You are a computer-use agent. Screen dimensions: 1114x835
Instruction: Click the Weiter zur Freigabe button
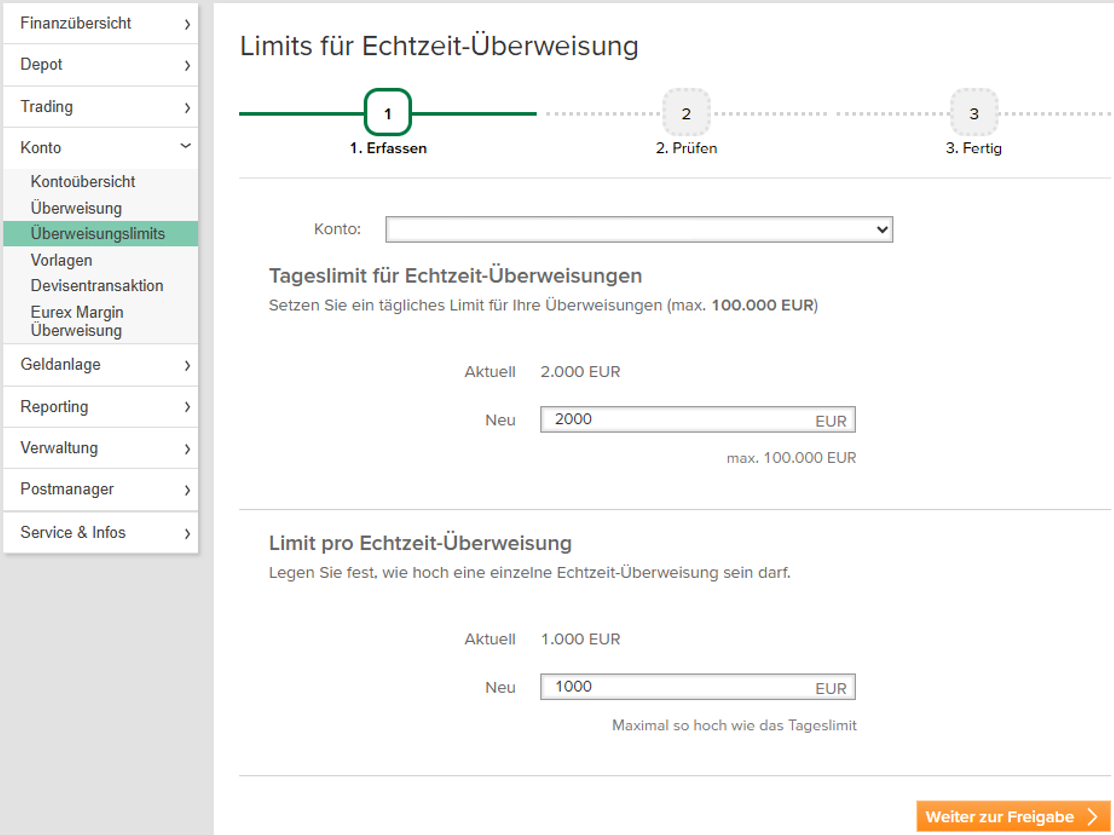[1012, 817]
